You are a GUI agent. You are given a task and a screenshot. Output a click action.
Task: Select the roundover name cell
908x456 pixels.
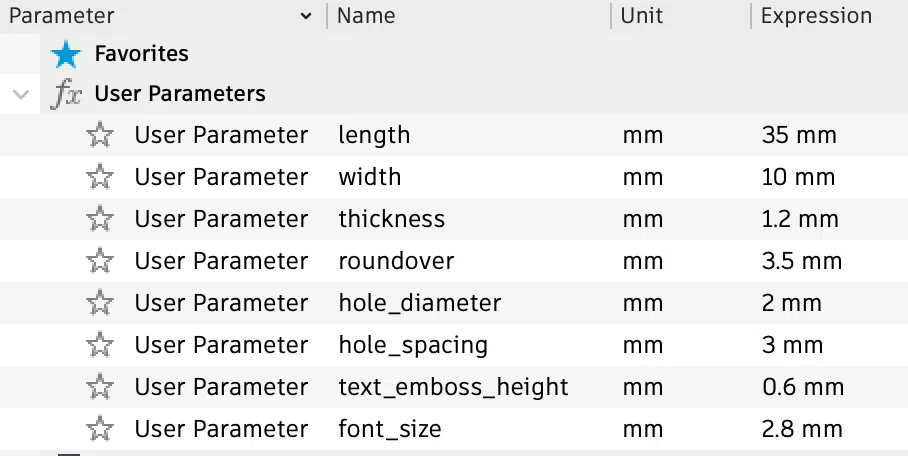pos(396,261)
